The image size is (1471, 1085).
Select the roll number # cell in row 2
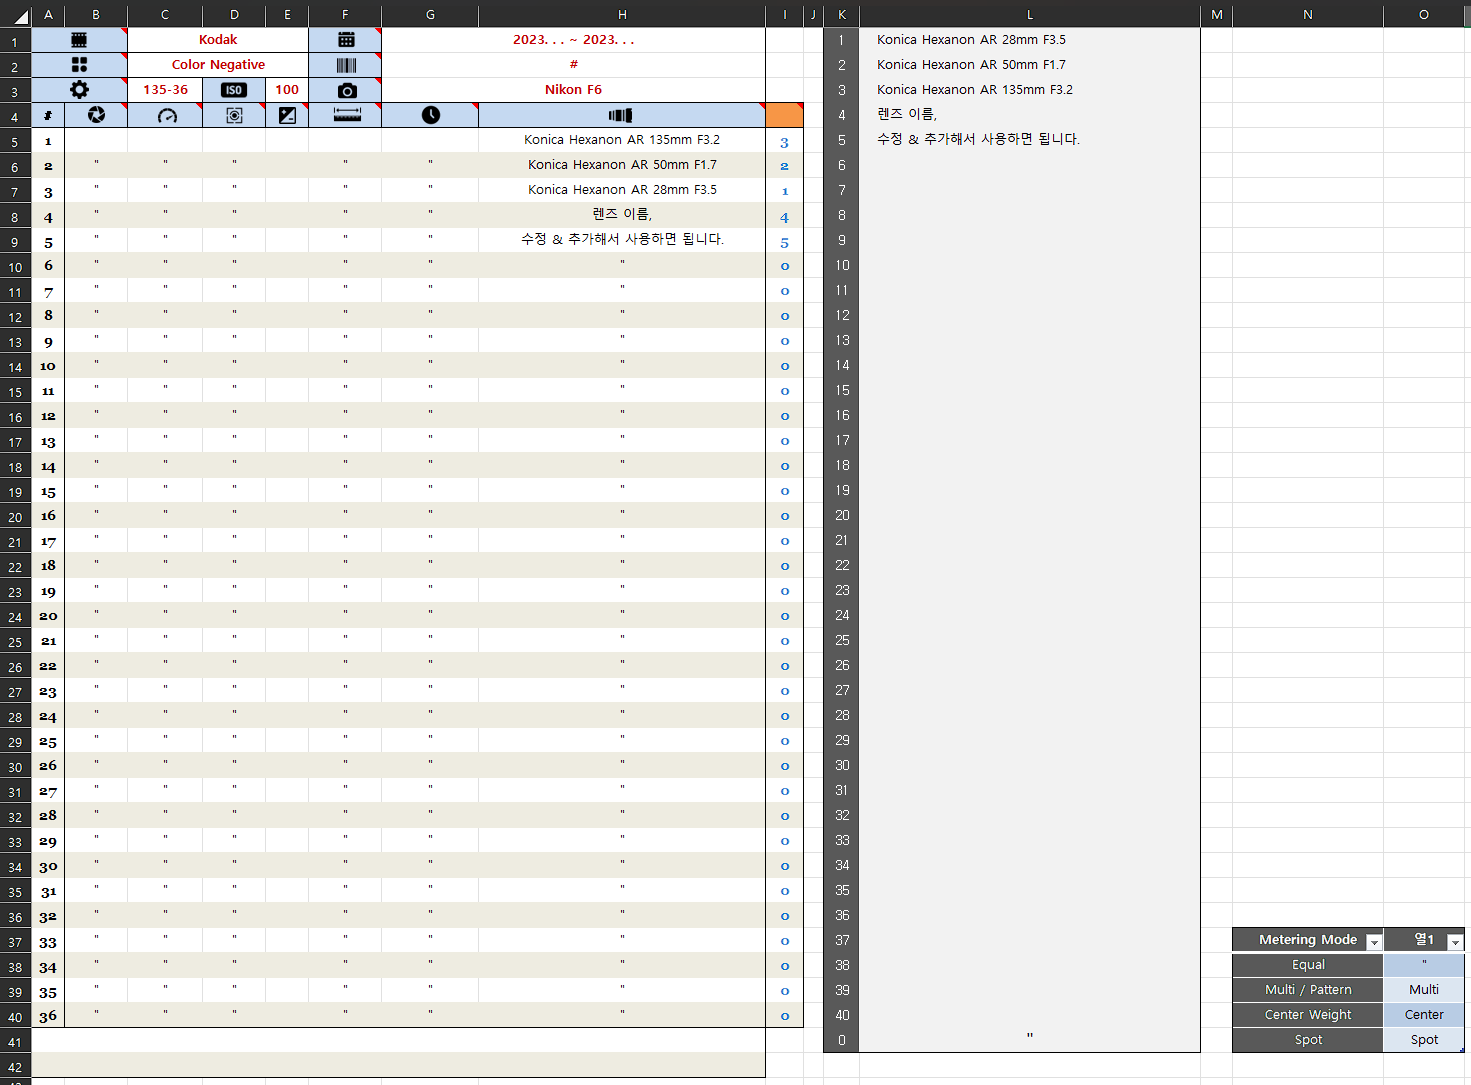pos(573,65)
